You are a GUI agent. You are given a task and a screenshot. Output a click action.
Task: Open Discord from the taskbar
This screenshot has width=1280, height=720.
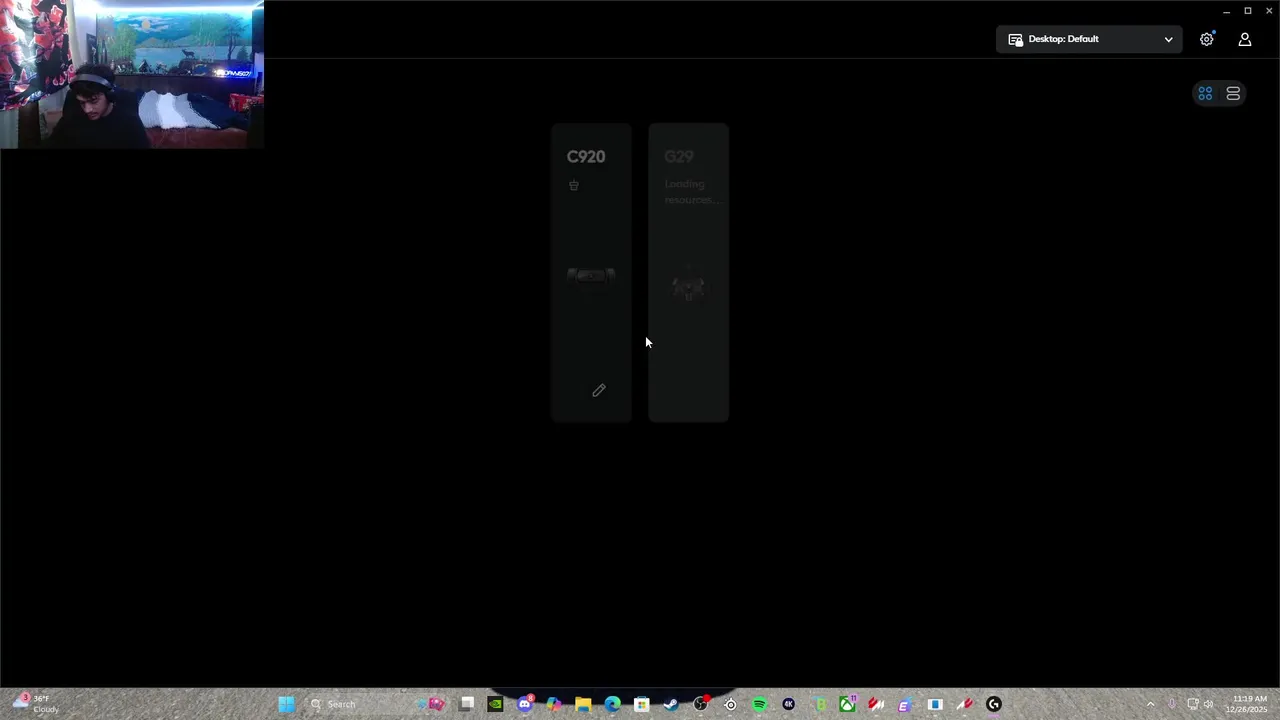pyautogui.click(x=525, y=704)
